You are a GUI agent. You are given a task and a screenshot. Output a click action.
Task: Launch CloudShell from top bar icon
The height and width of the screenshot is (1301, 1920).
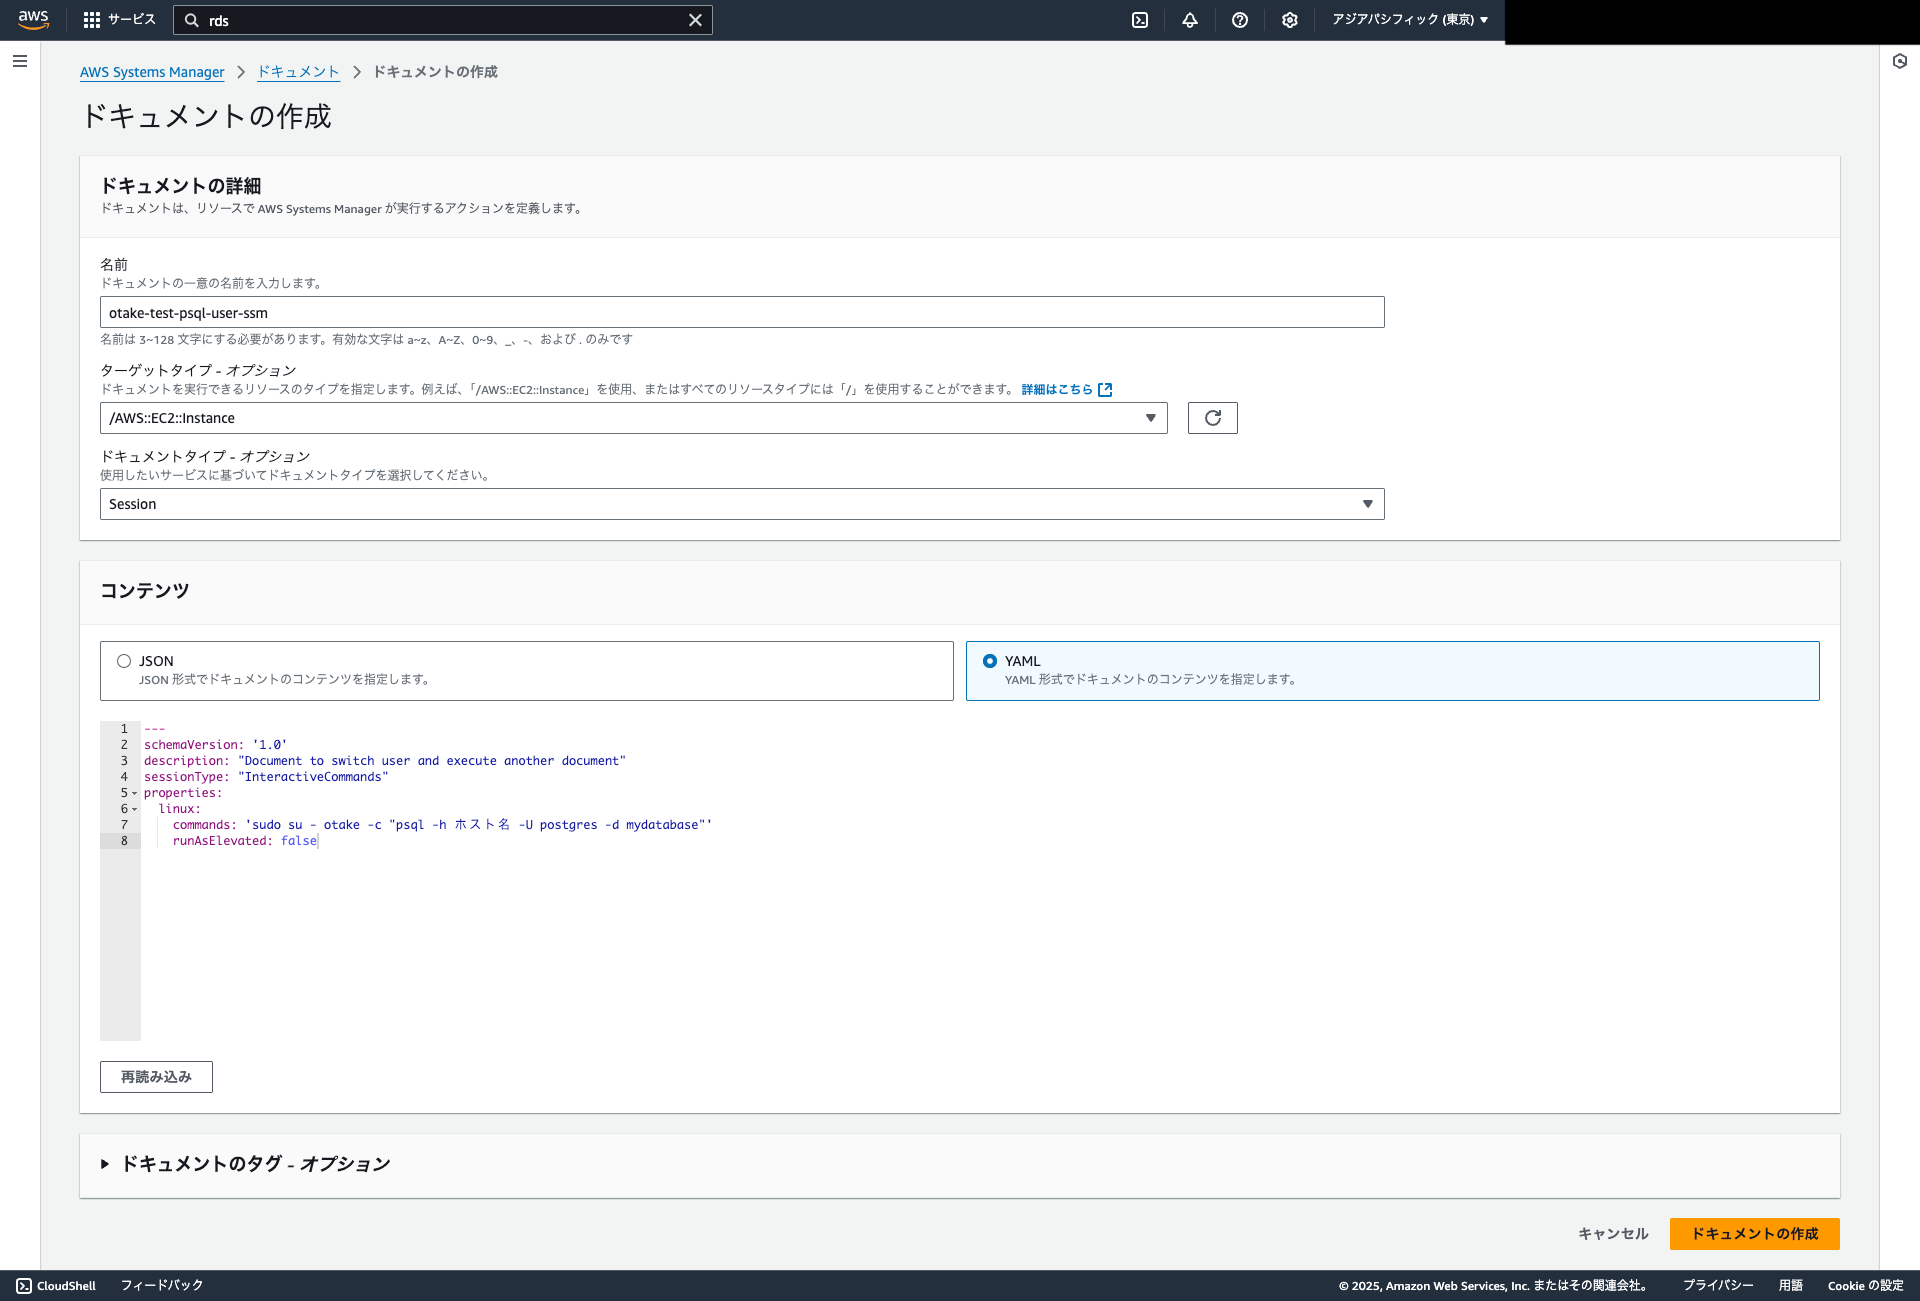pos(1140,20)
